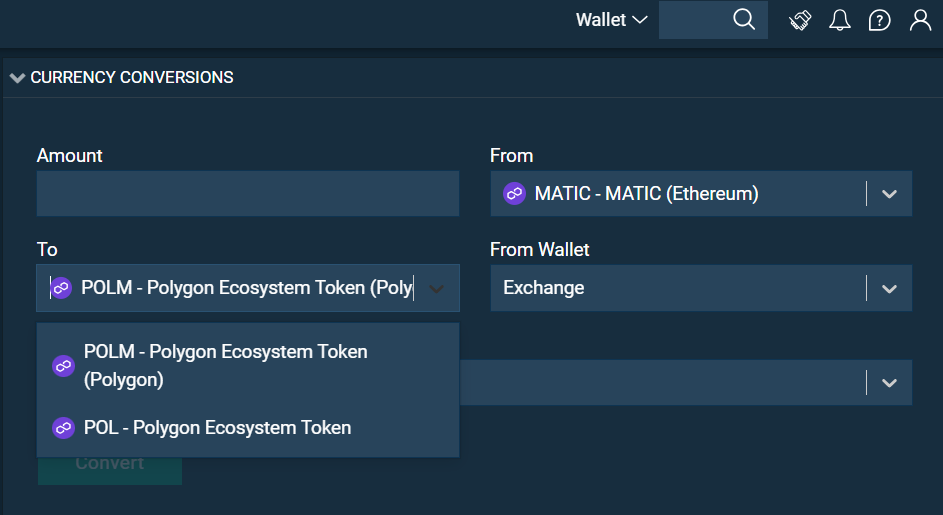
Task: Click the Wallet menu down arrow
Action: [640, 20]
